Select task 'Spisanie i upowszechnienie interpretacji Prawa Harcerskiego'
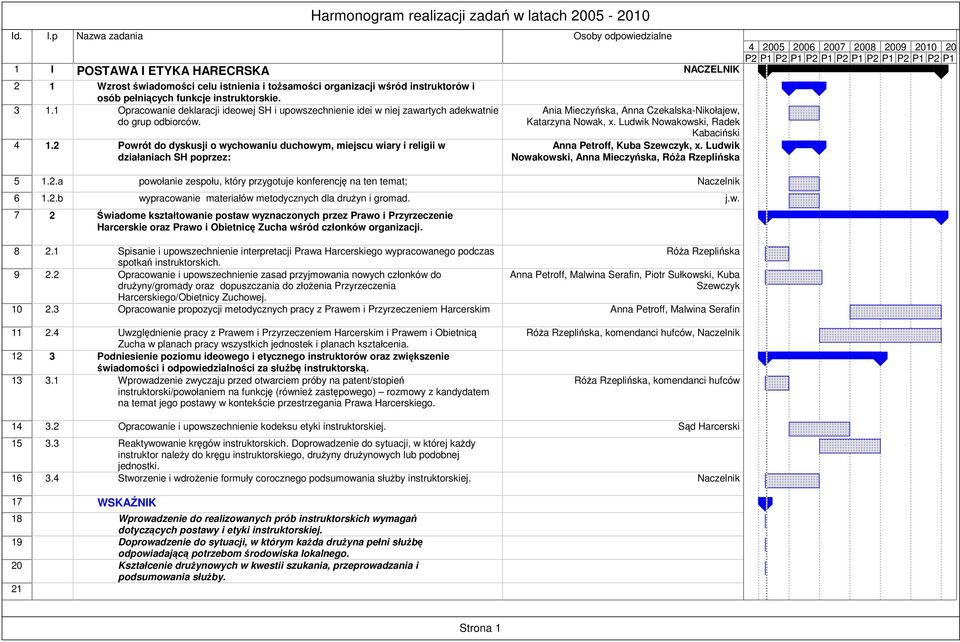This screenshot has height=642, width=960. (306, 256)
